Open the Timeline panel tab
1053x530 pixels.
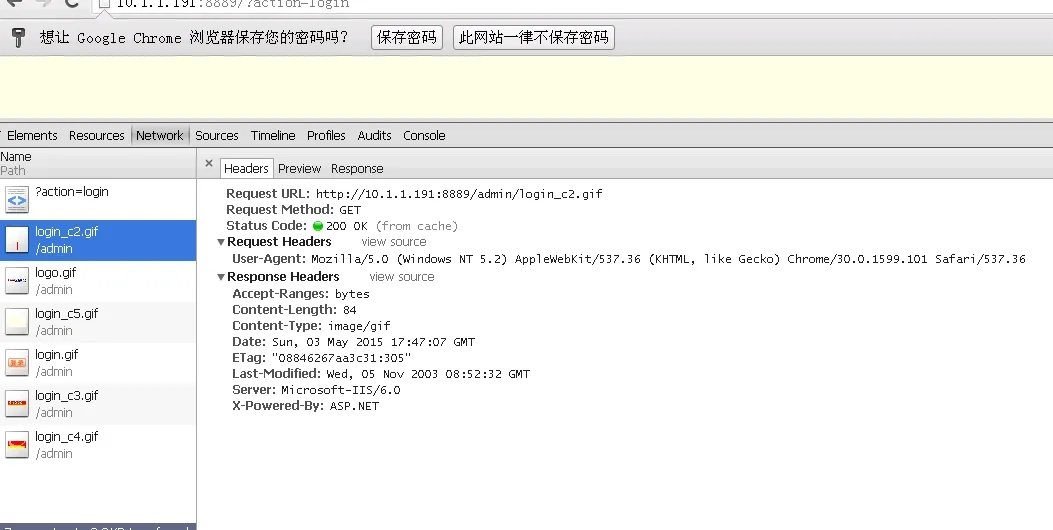click(273, 135)
